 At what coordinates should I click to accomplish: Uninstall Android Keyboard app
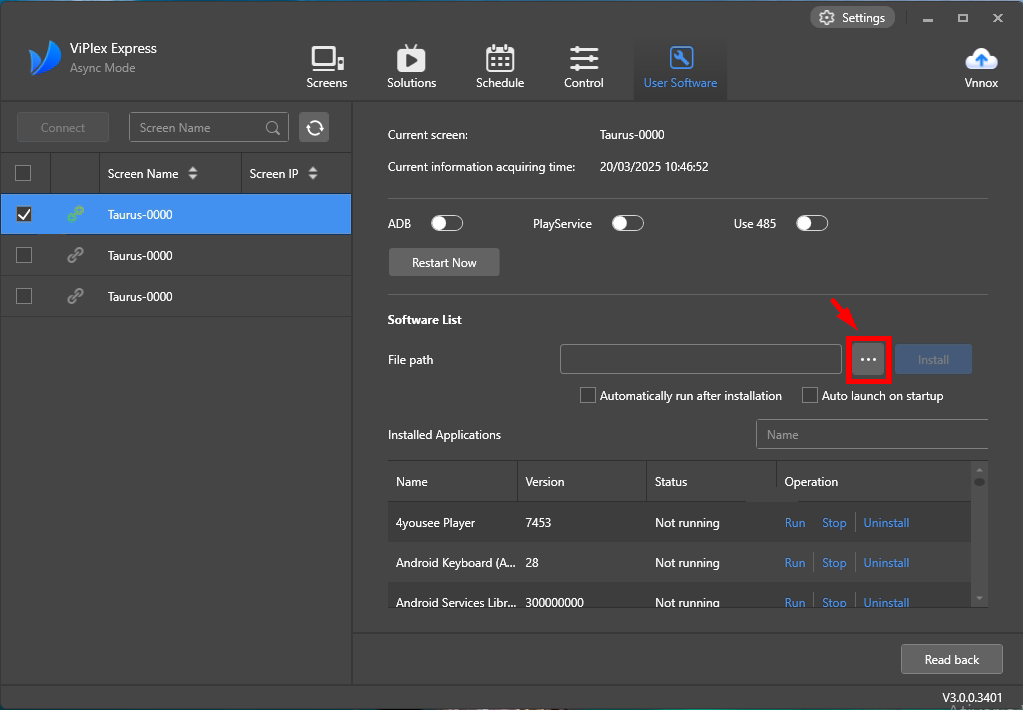pos(886,563)
